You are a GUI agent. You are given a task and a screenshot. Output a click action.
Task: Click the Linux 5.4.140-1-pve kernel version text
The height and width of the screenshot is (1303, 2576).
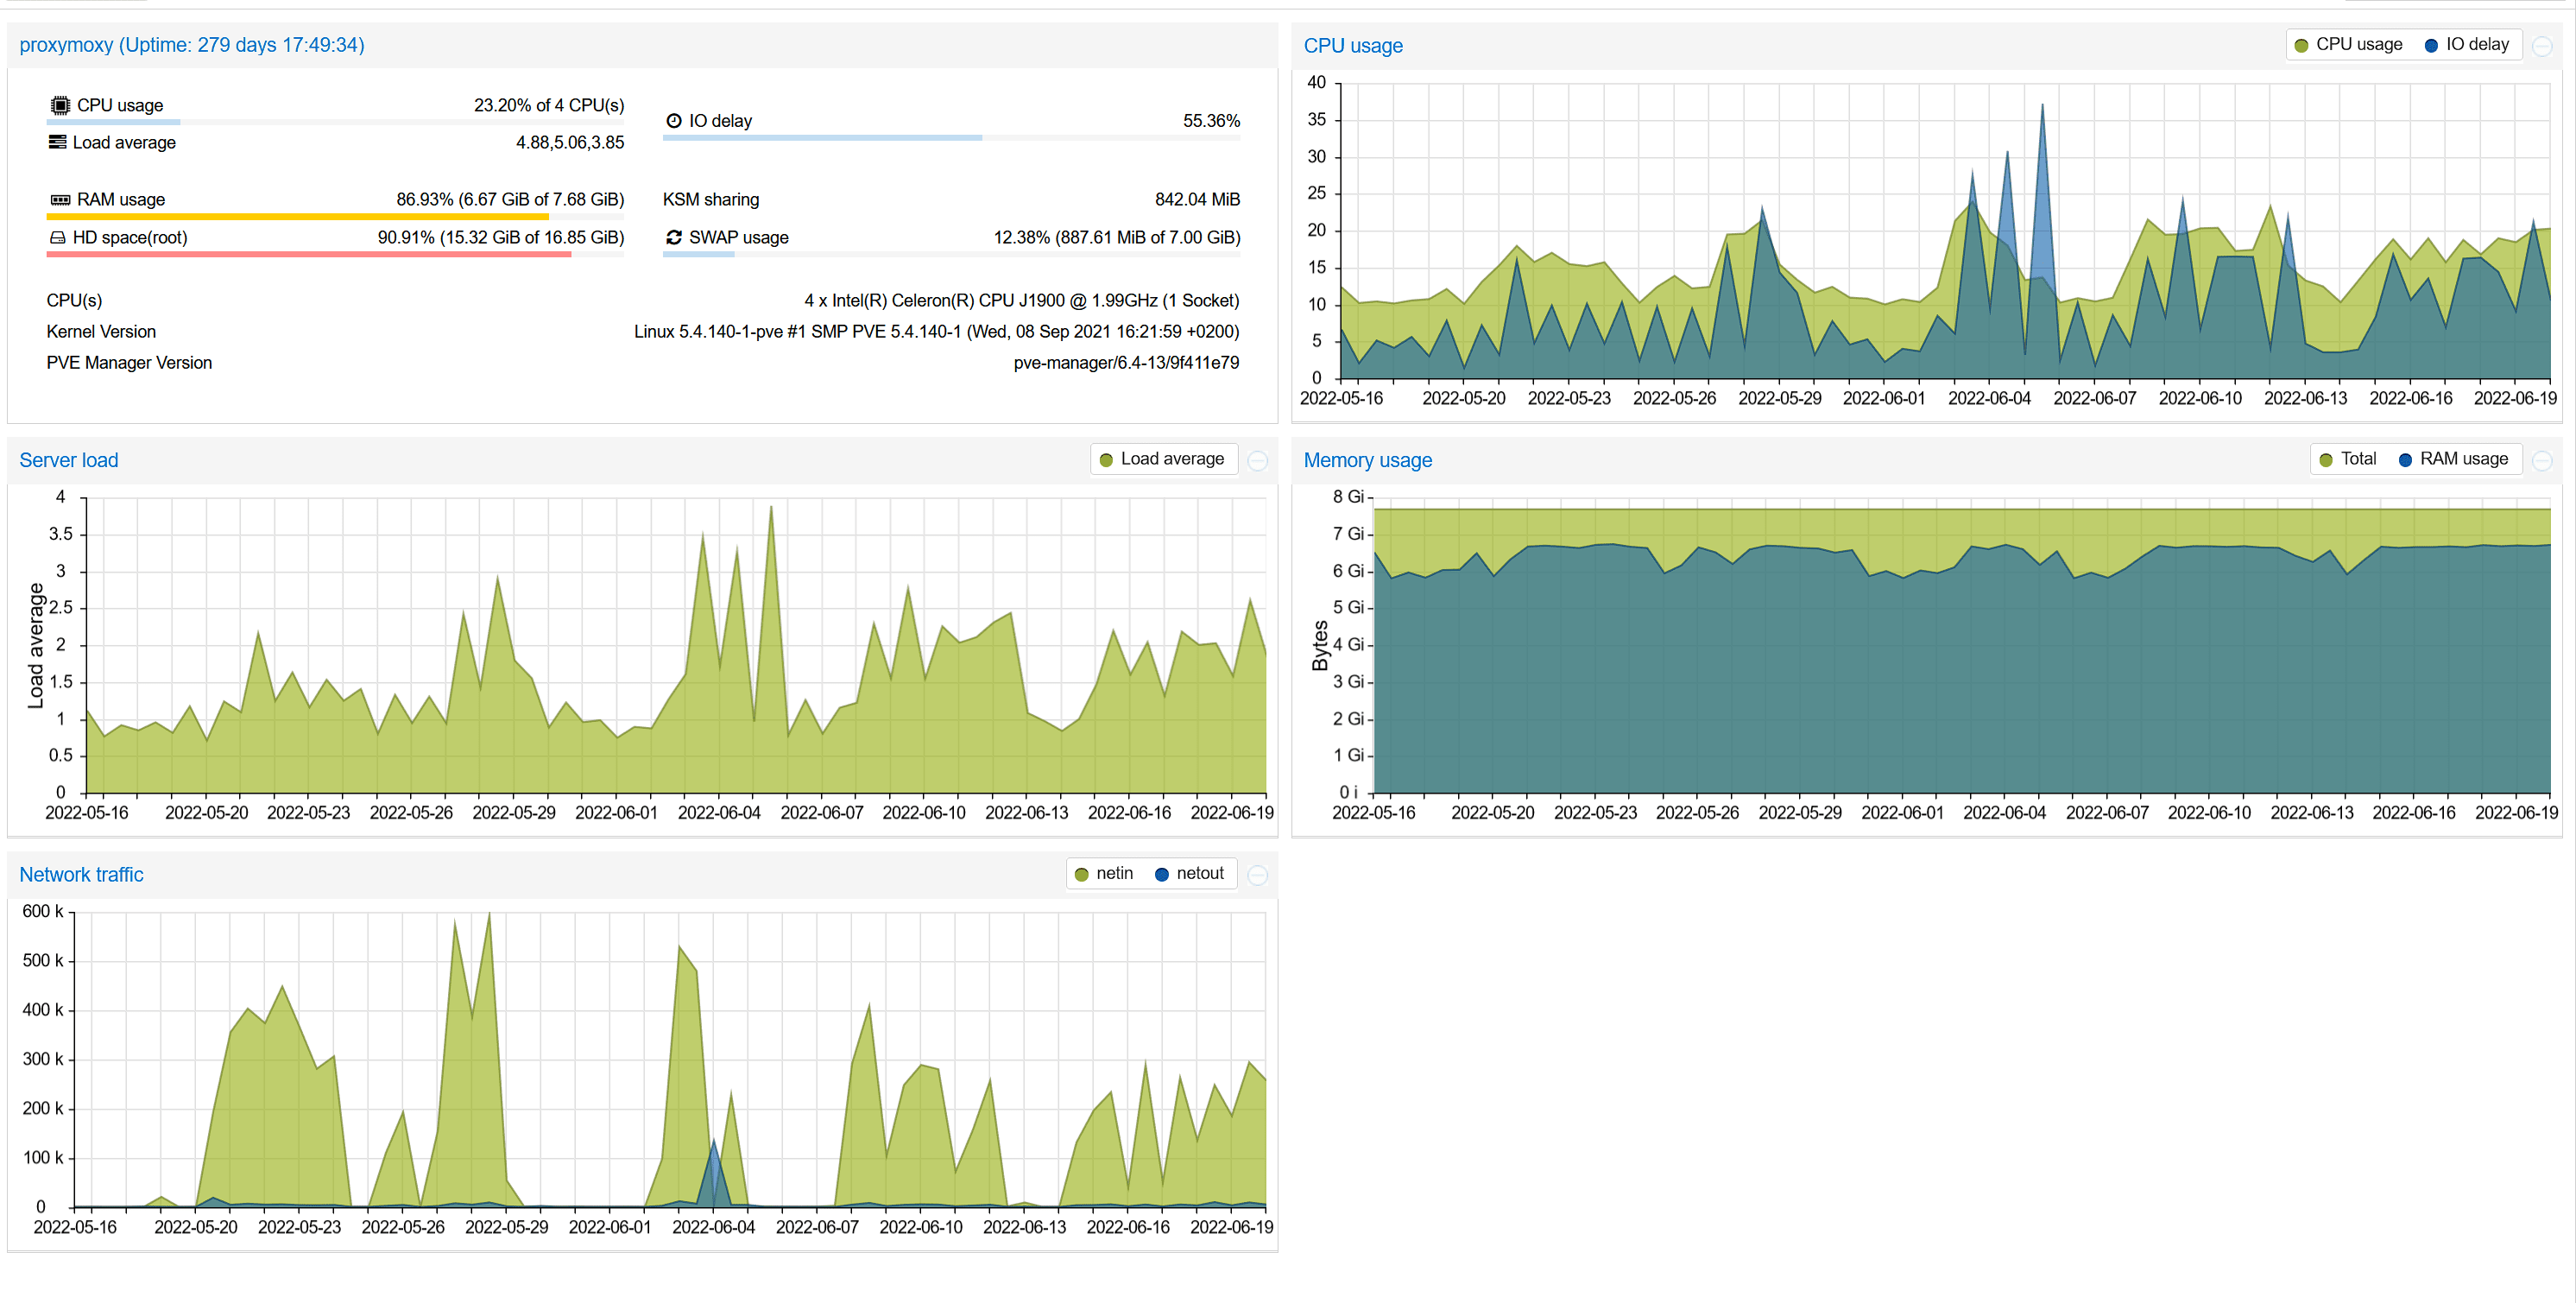coord(936,331)
